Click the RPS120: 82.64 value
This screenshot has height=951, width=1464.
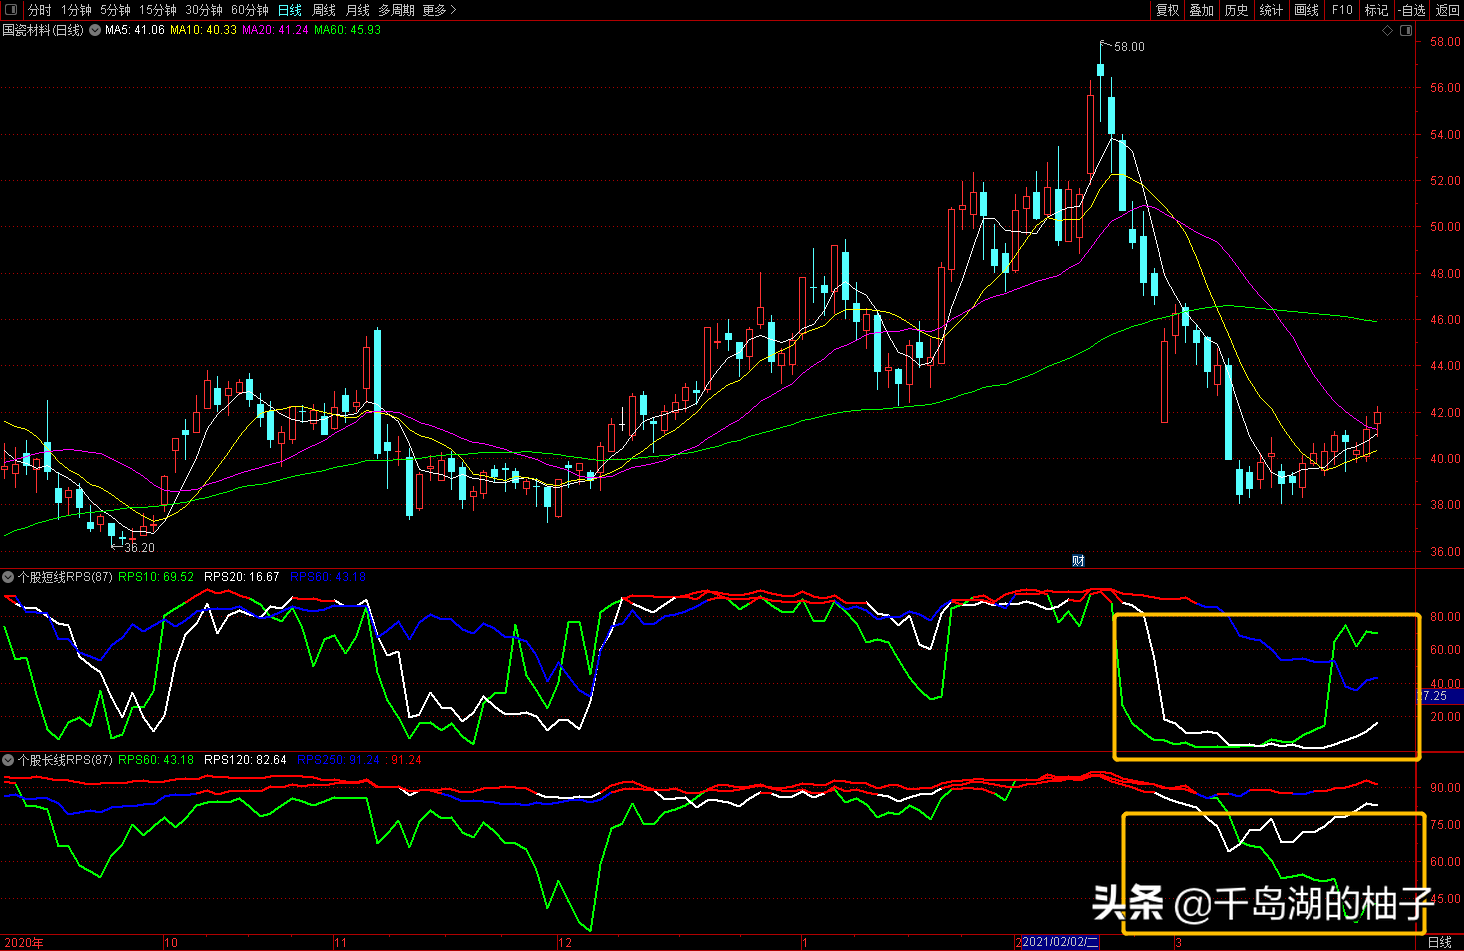(x=245, y=760)
